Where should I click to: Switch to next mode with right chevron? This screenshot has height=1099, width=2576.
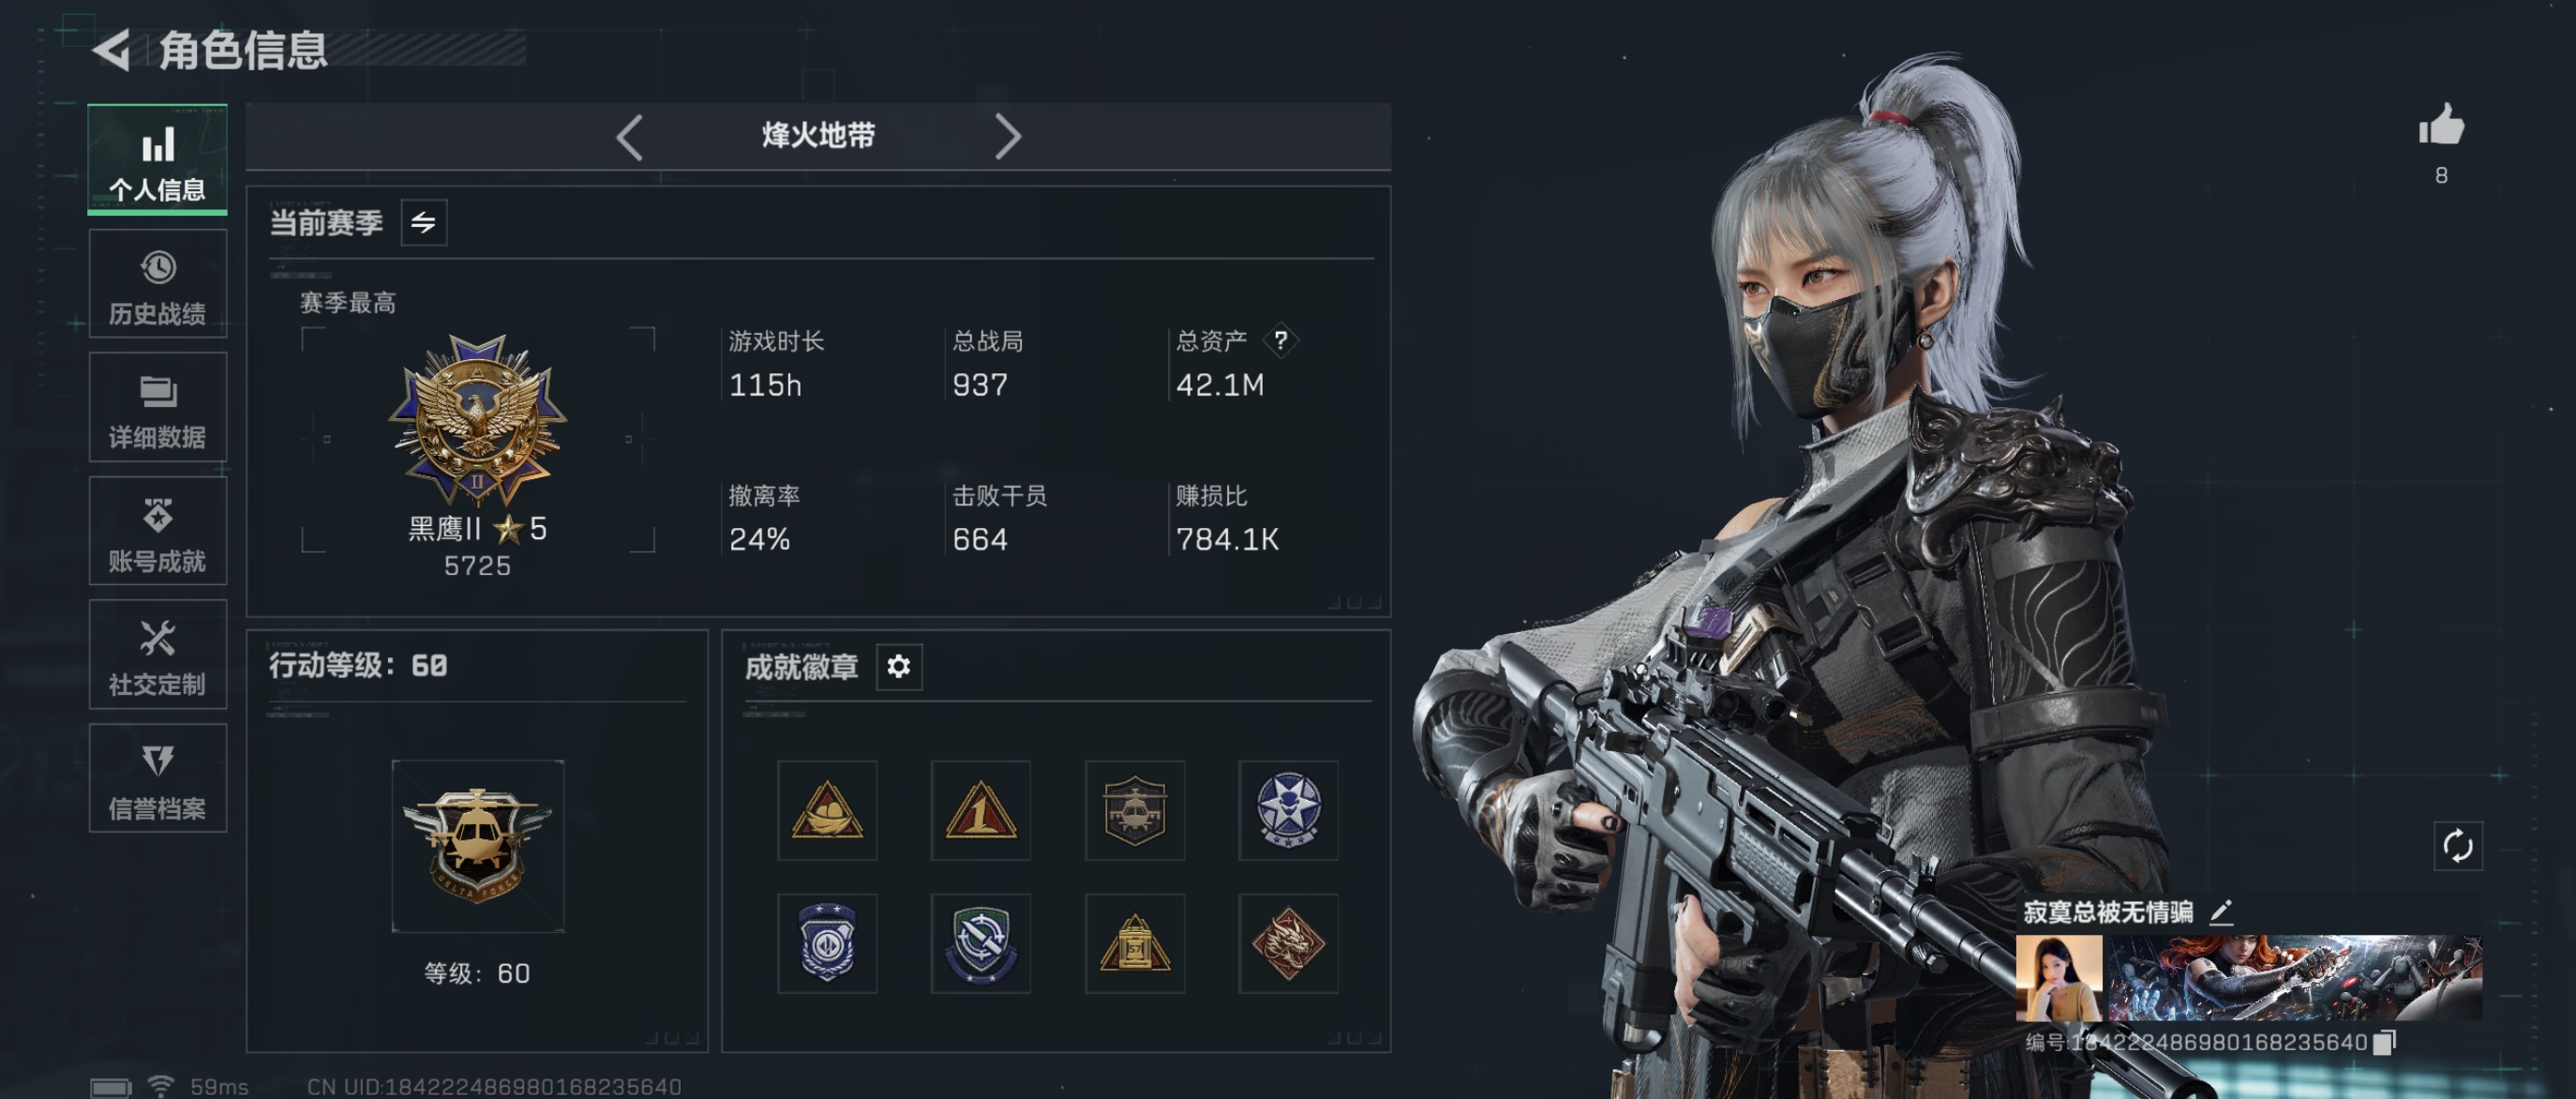pyautogui.click(x=1008, y=137)
